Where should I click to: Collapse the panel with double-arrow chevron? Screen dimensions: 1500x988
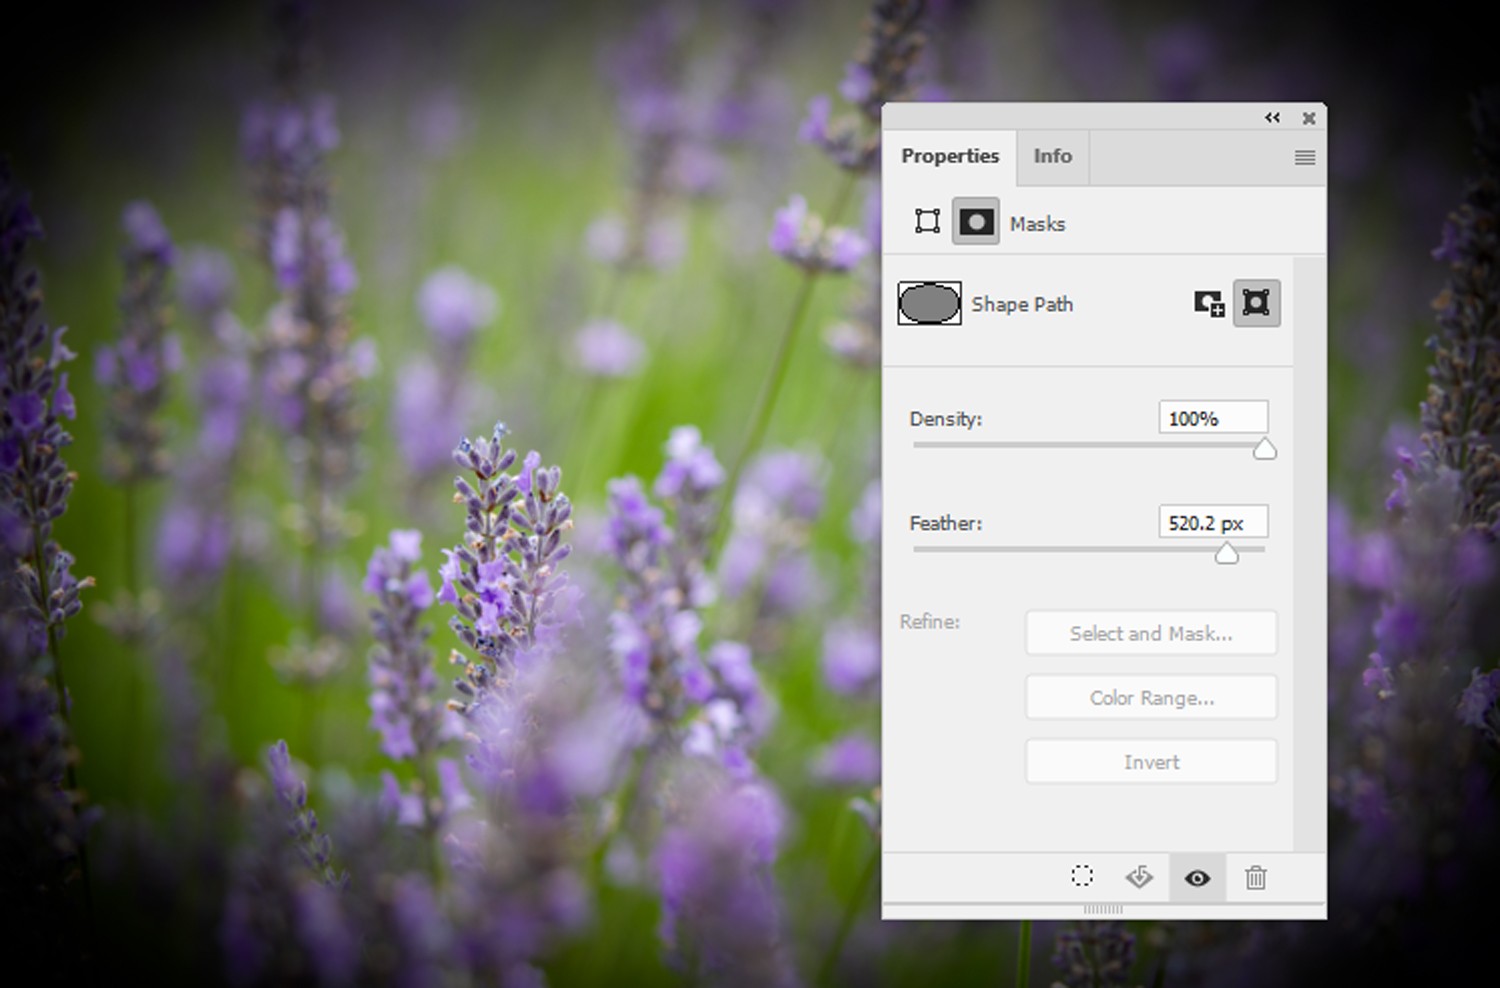tap(1272, 117)
